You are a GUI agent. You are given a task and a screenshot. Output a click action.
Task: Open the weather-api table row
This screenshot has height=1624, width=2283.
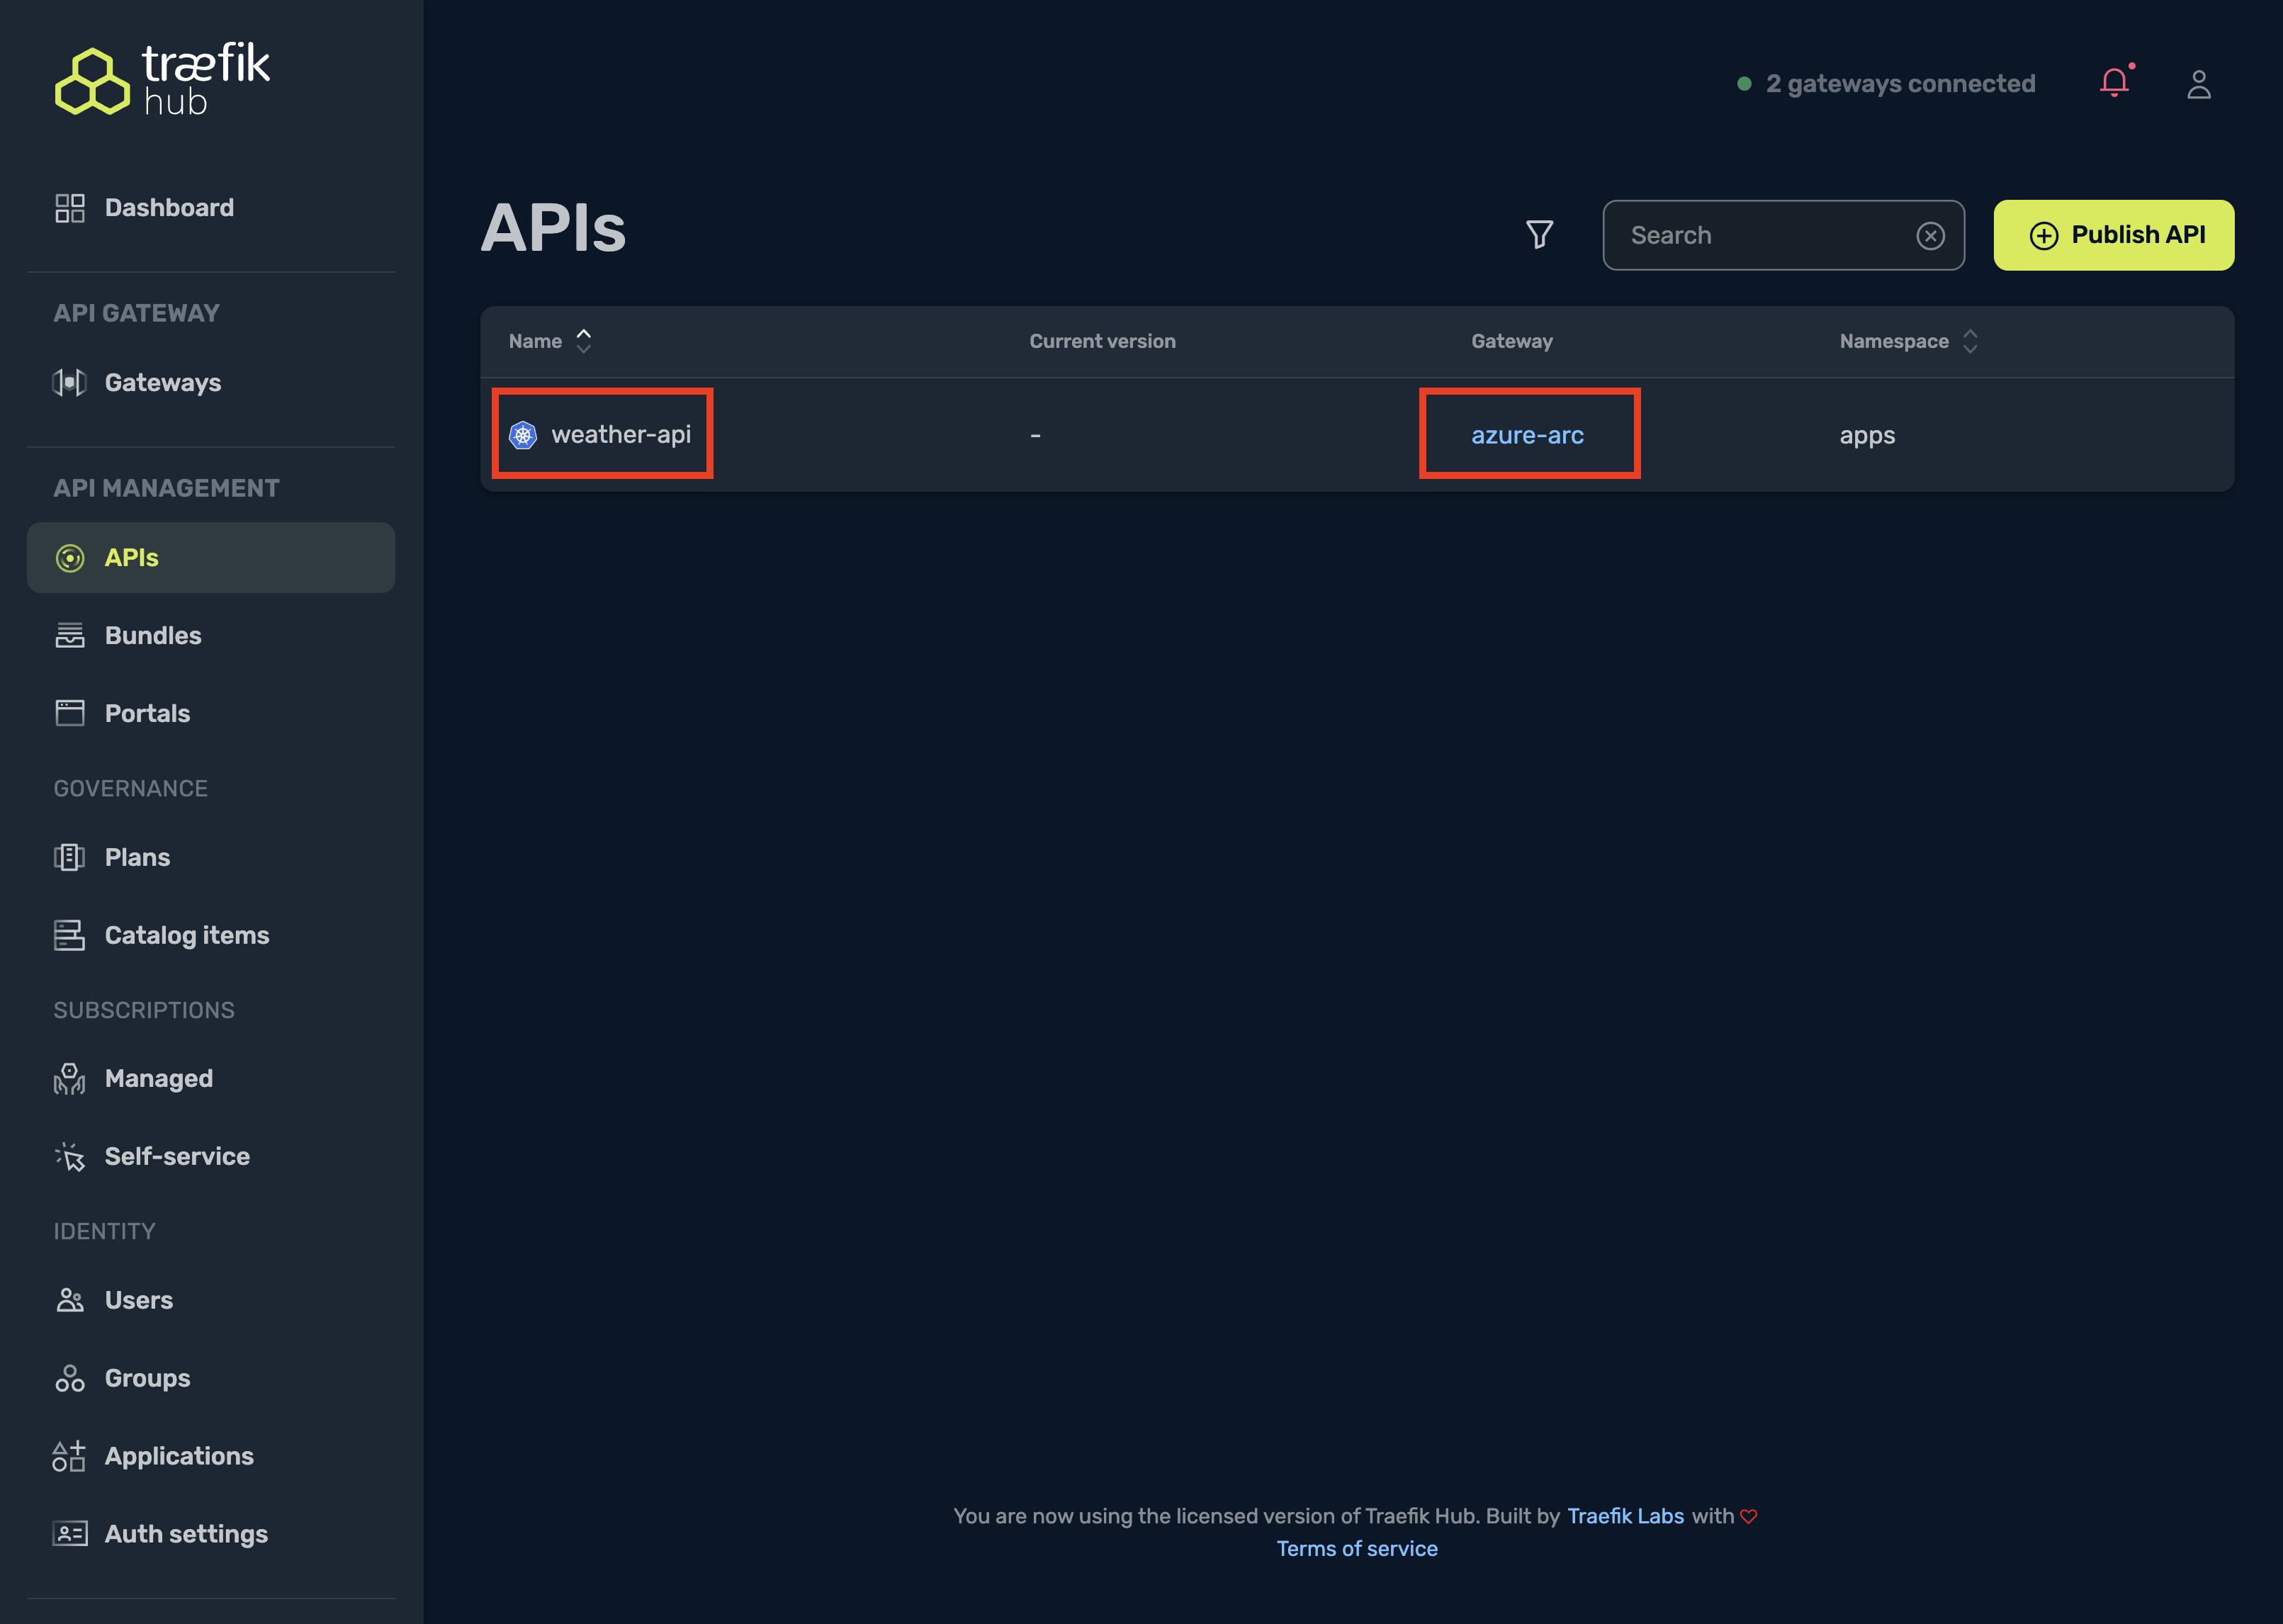620,435
